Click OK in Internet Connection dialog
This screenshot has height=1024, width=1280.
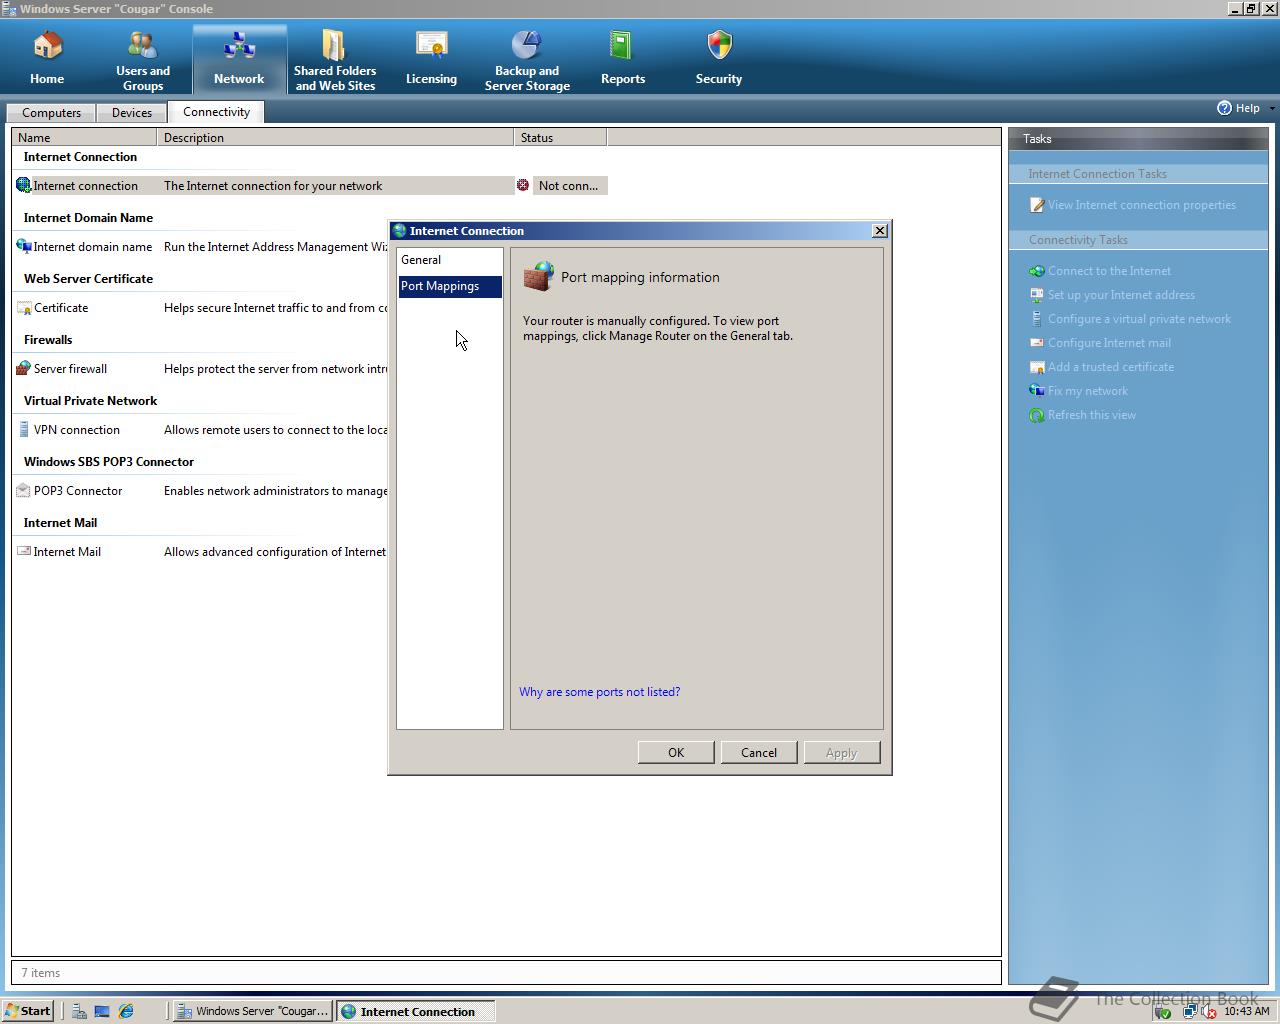point(676,753)
